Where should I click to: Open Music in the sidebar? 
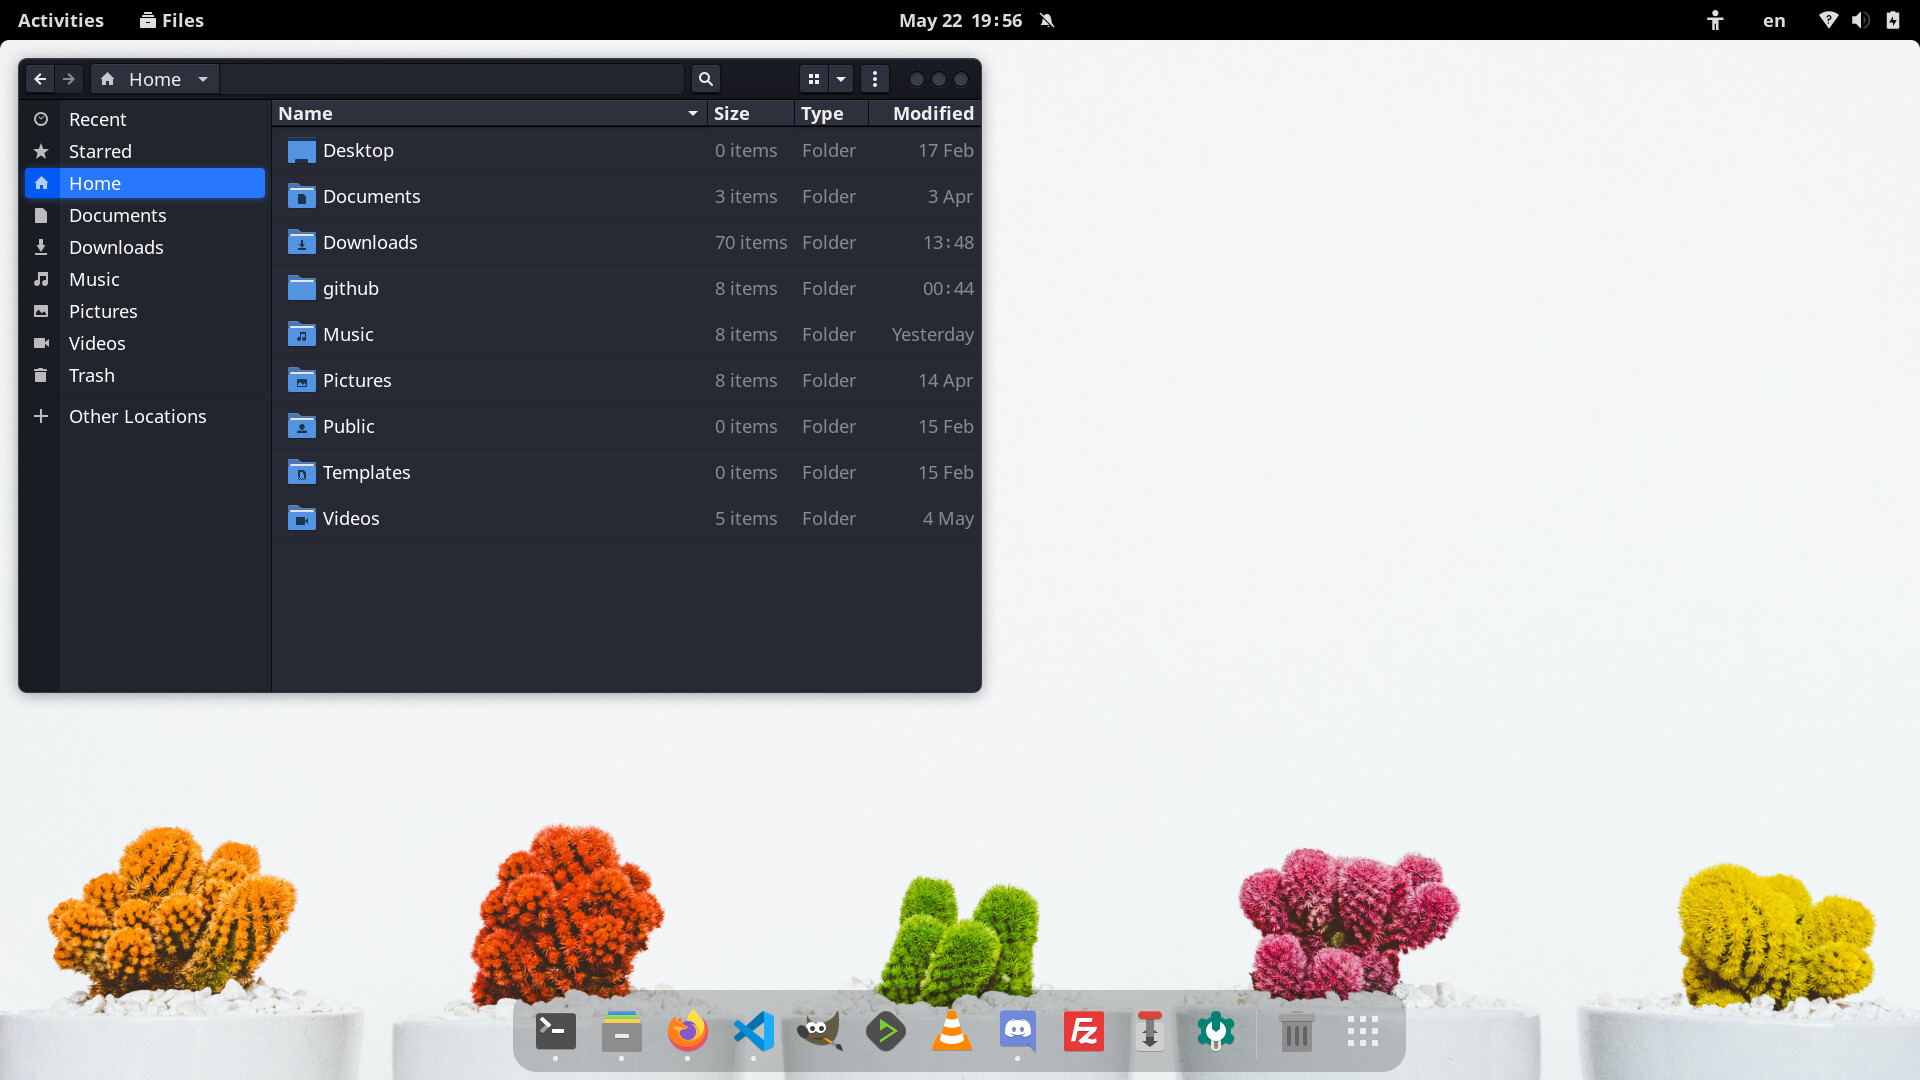click(x=145, y=279)
